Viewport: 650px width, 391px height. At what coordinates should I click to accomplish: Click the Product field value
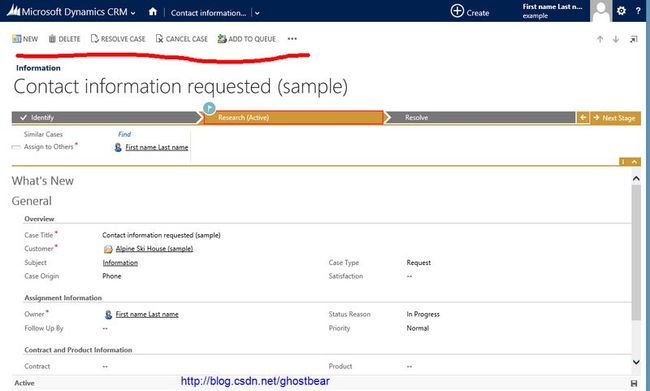[409, 367]
